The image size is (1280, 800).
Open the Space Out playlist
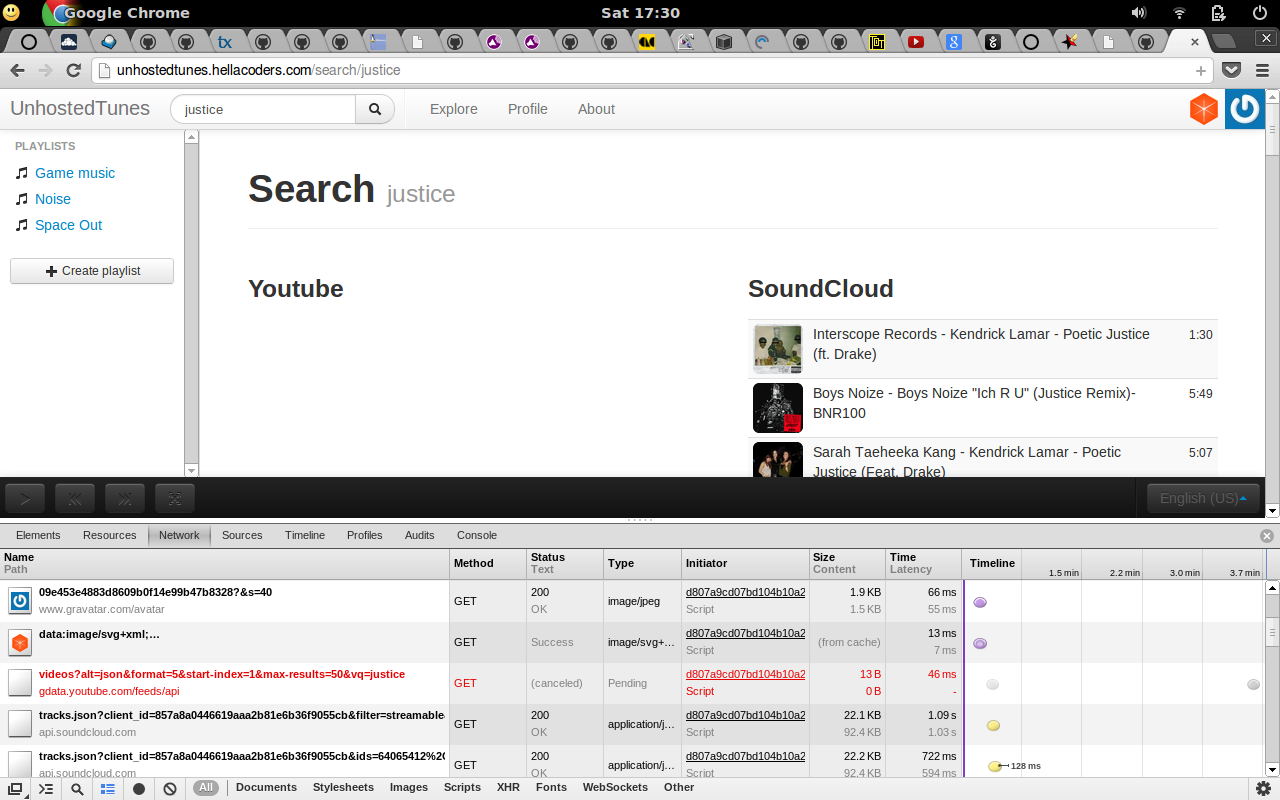click(68, 225)
